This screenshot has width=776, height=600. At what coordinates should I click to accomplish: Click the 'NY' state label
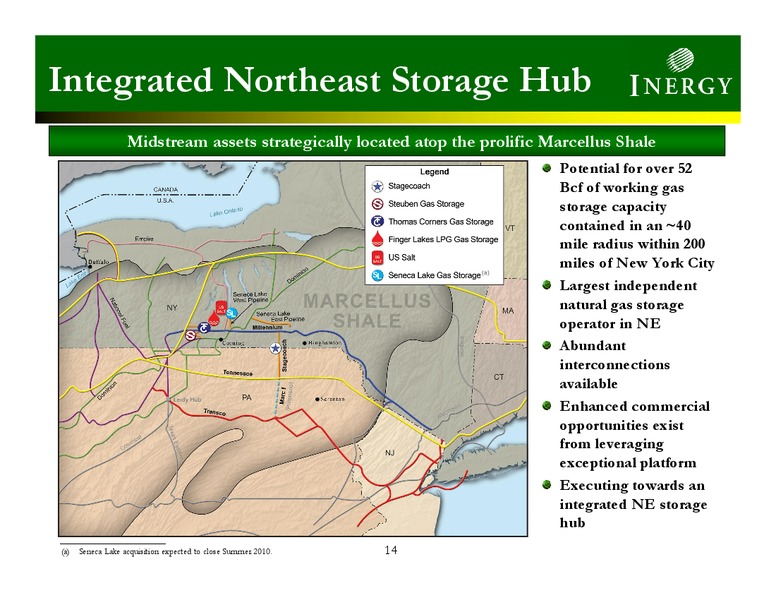[172, 308]
